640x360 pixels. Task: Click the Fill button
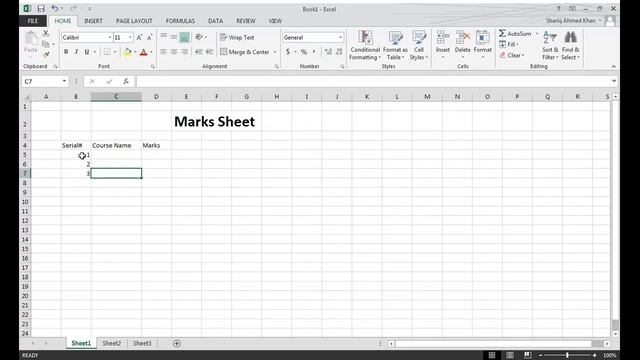click(x=509, y=44)
